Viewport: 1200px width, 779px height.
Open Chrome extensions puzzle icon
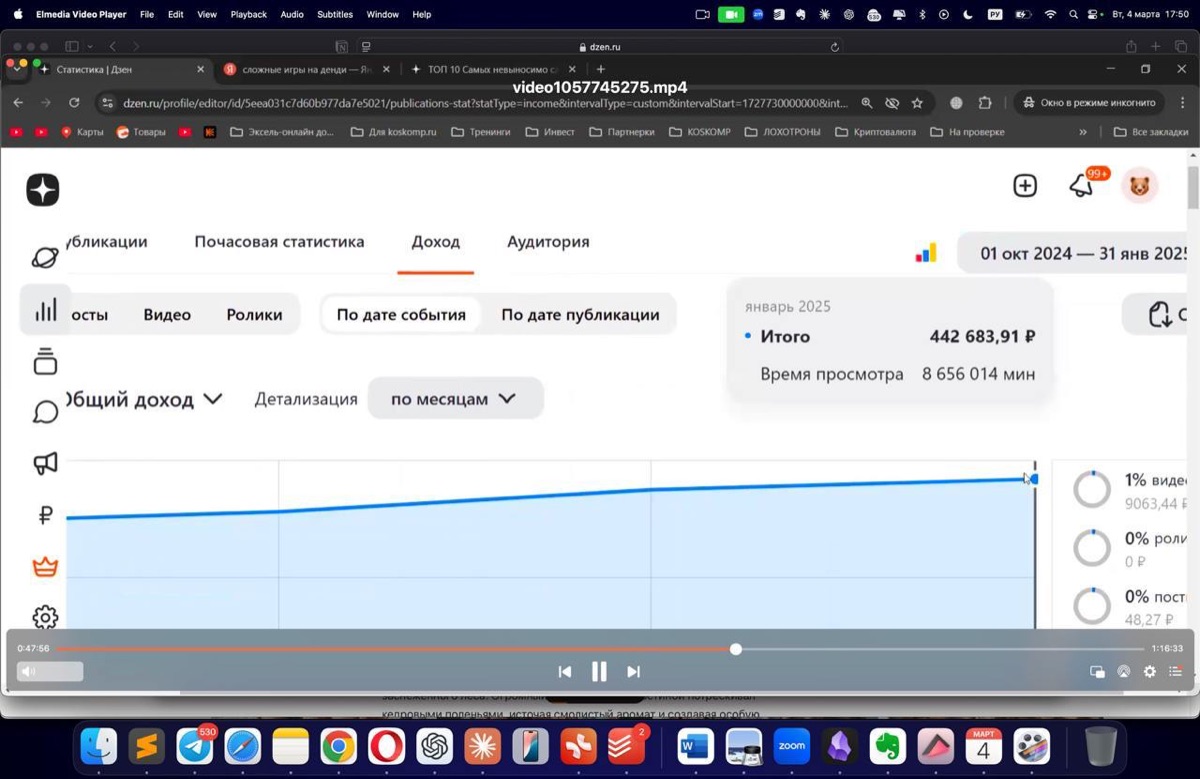[984, 103]
